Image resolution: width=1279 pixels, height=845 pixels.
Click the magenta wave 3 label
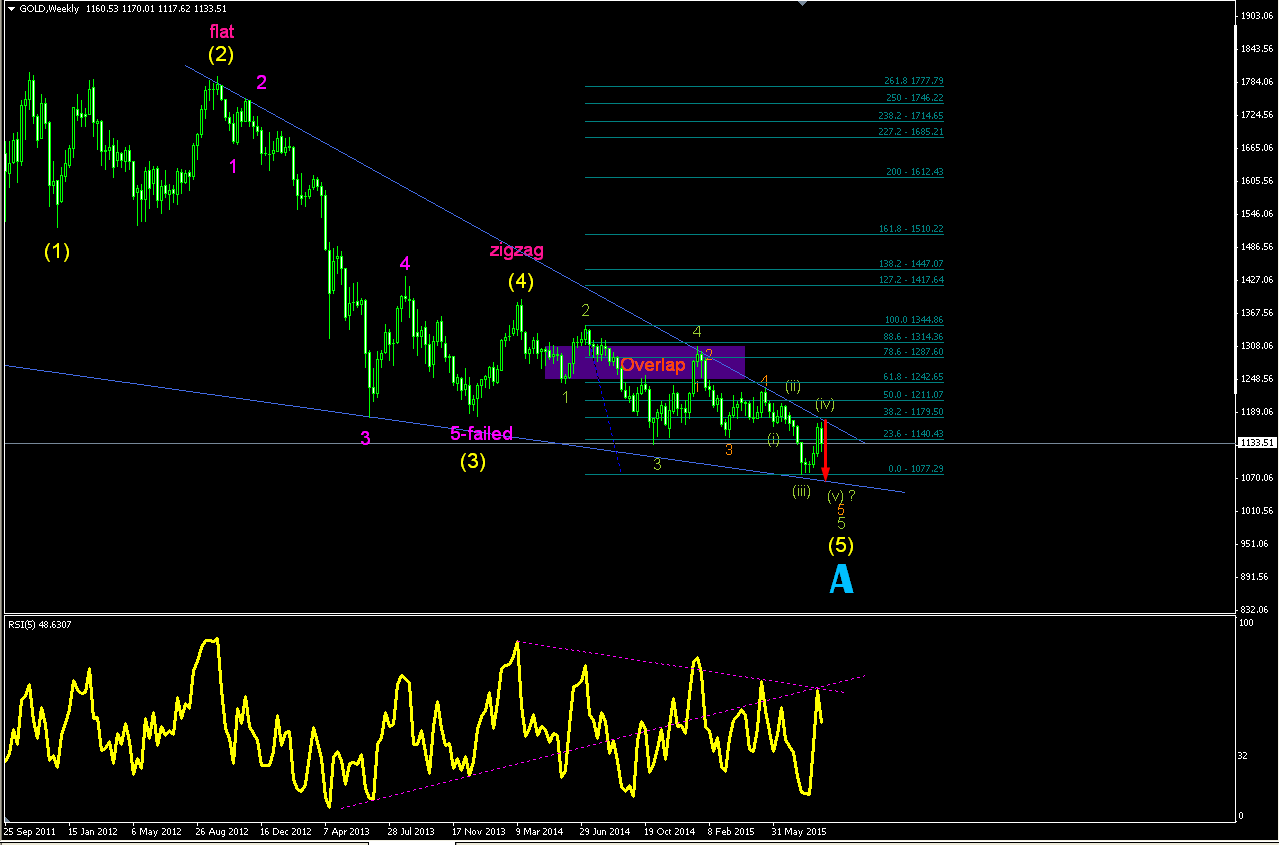365,438
